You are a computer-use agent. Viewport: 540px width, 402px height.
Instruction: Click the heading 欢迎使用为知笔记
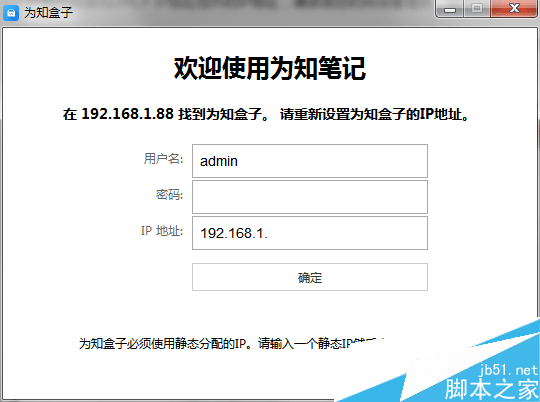pyautogui.click(x=269, y=68)
